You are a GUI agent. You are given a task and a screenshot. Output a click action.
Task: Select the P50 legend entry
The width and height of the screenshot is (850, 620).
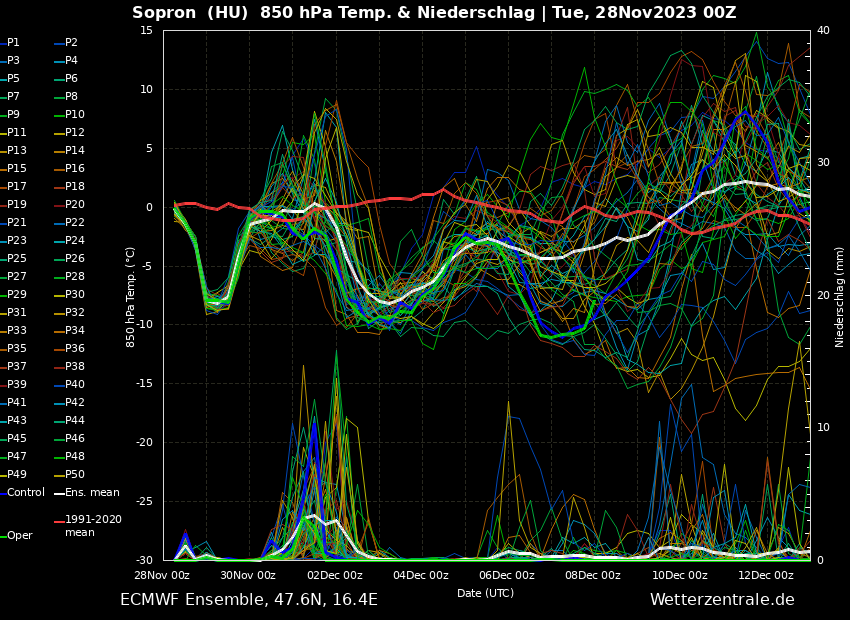74,475
